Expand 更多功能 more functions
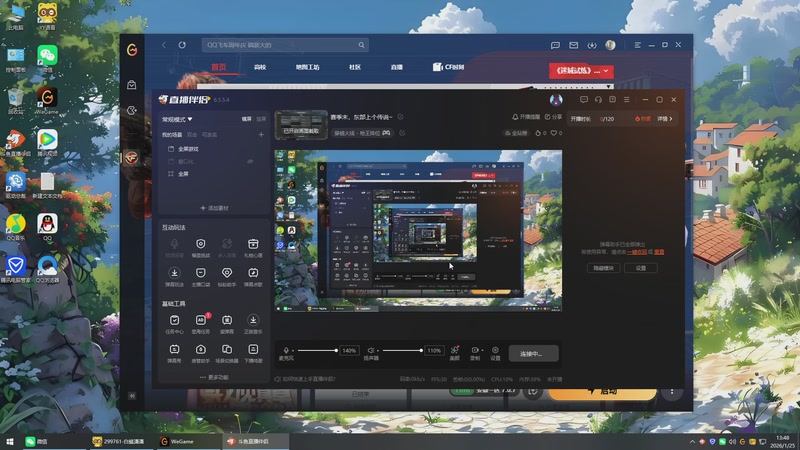The width and height of the screenshot is (800, 450). point(214,377)
